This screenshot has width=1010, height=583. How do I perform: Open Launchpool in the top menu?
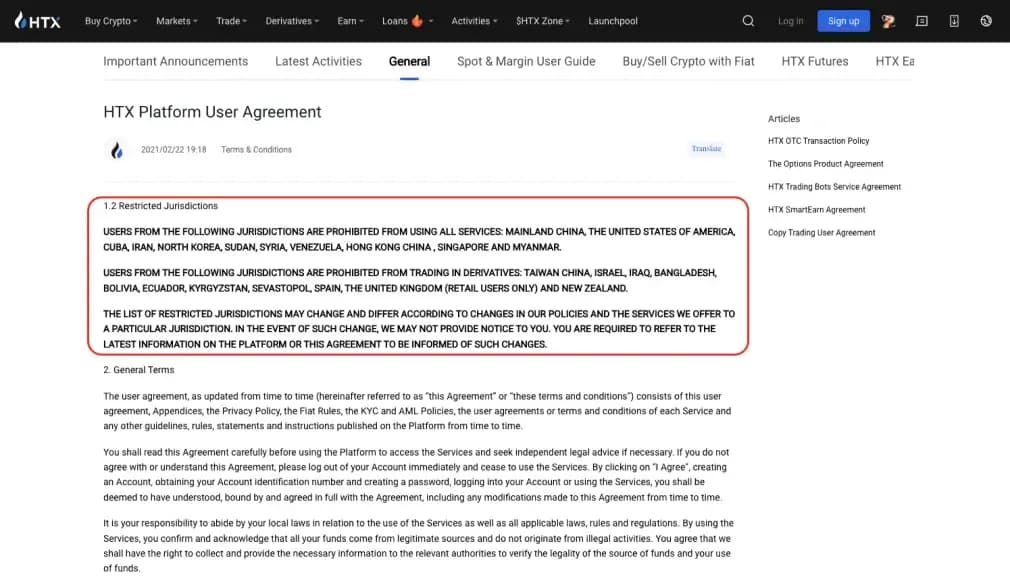tap(613, 21)
